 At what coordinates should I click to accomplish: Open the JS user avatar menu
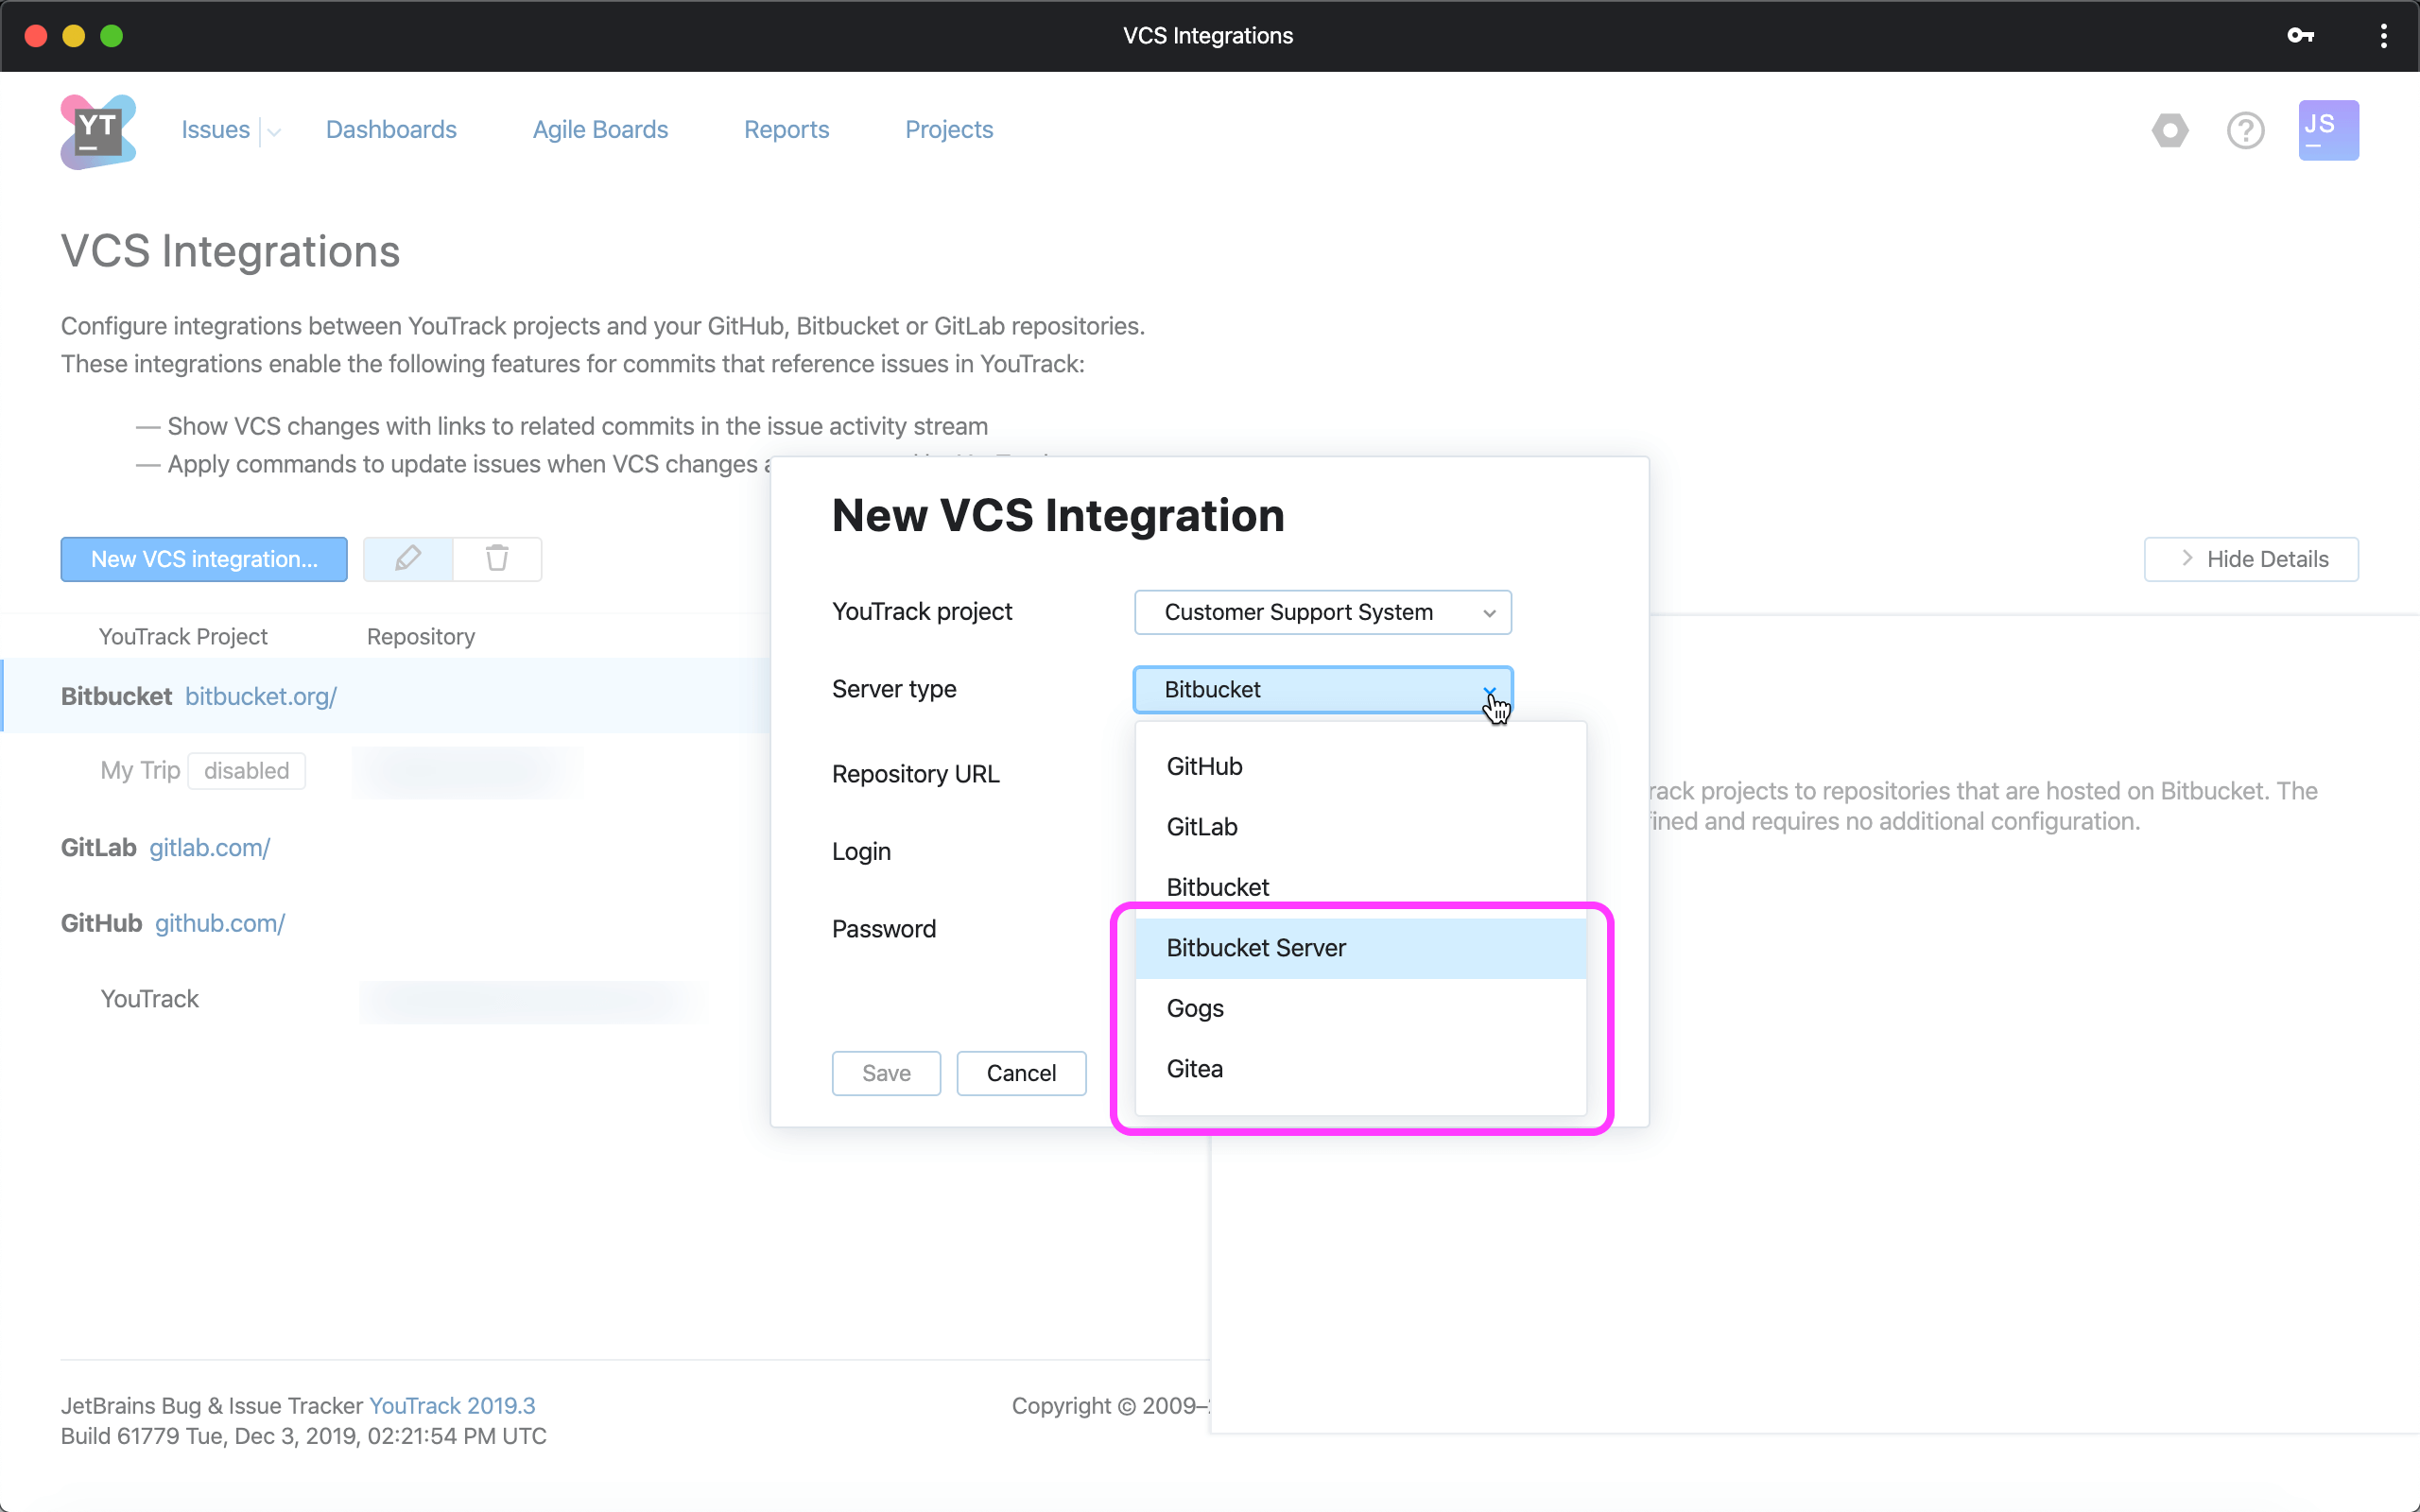tap(2327, 130)
